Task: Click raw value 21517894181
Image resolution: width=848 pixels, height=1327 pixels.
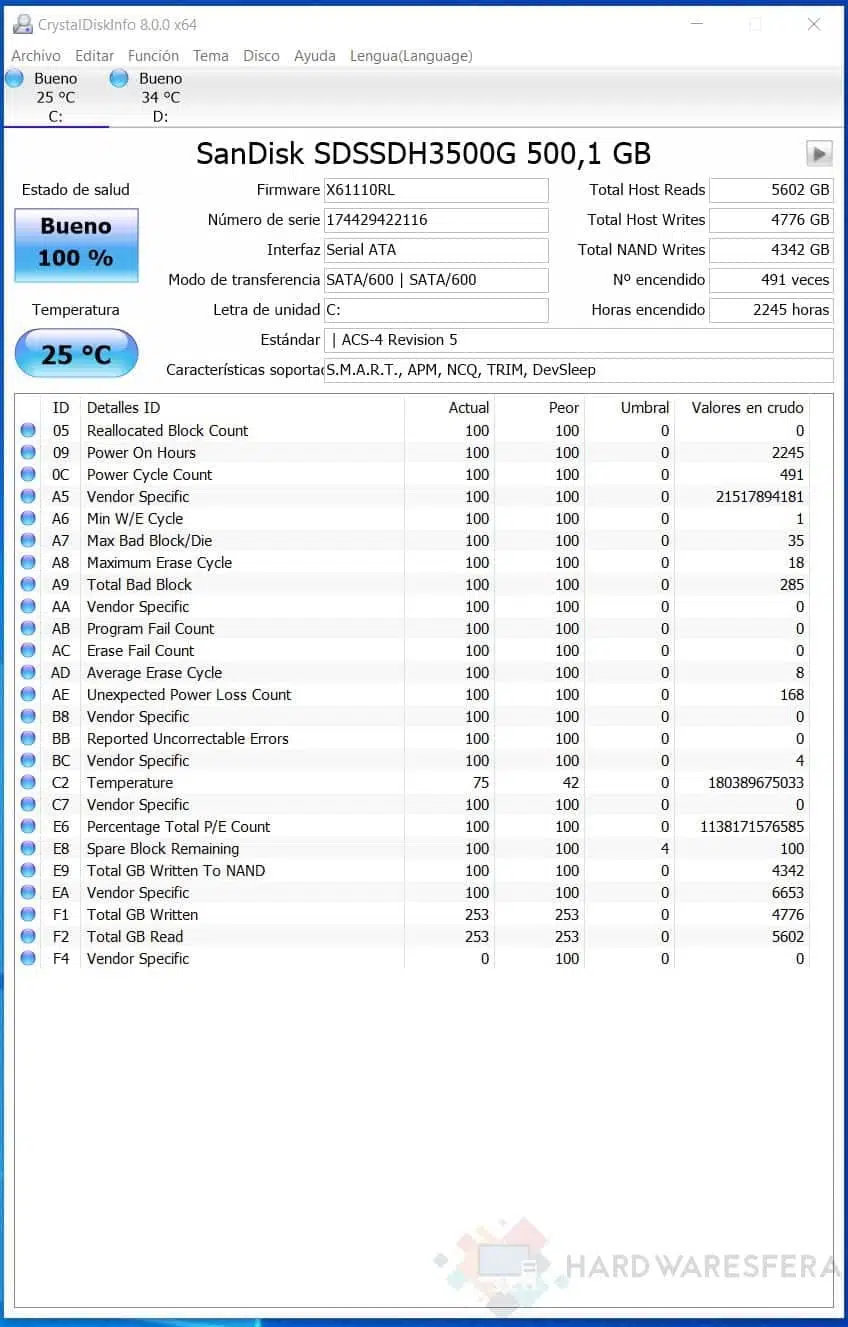Action: (760, 497)
